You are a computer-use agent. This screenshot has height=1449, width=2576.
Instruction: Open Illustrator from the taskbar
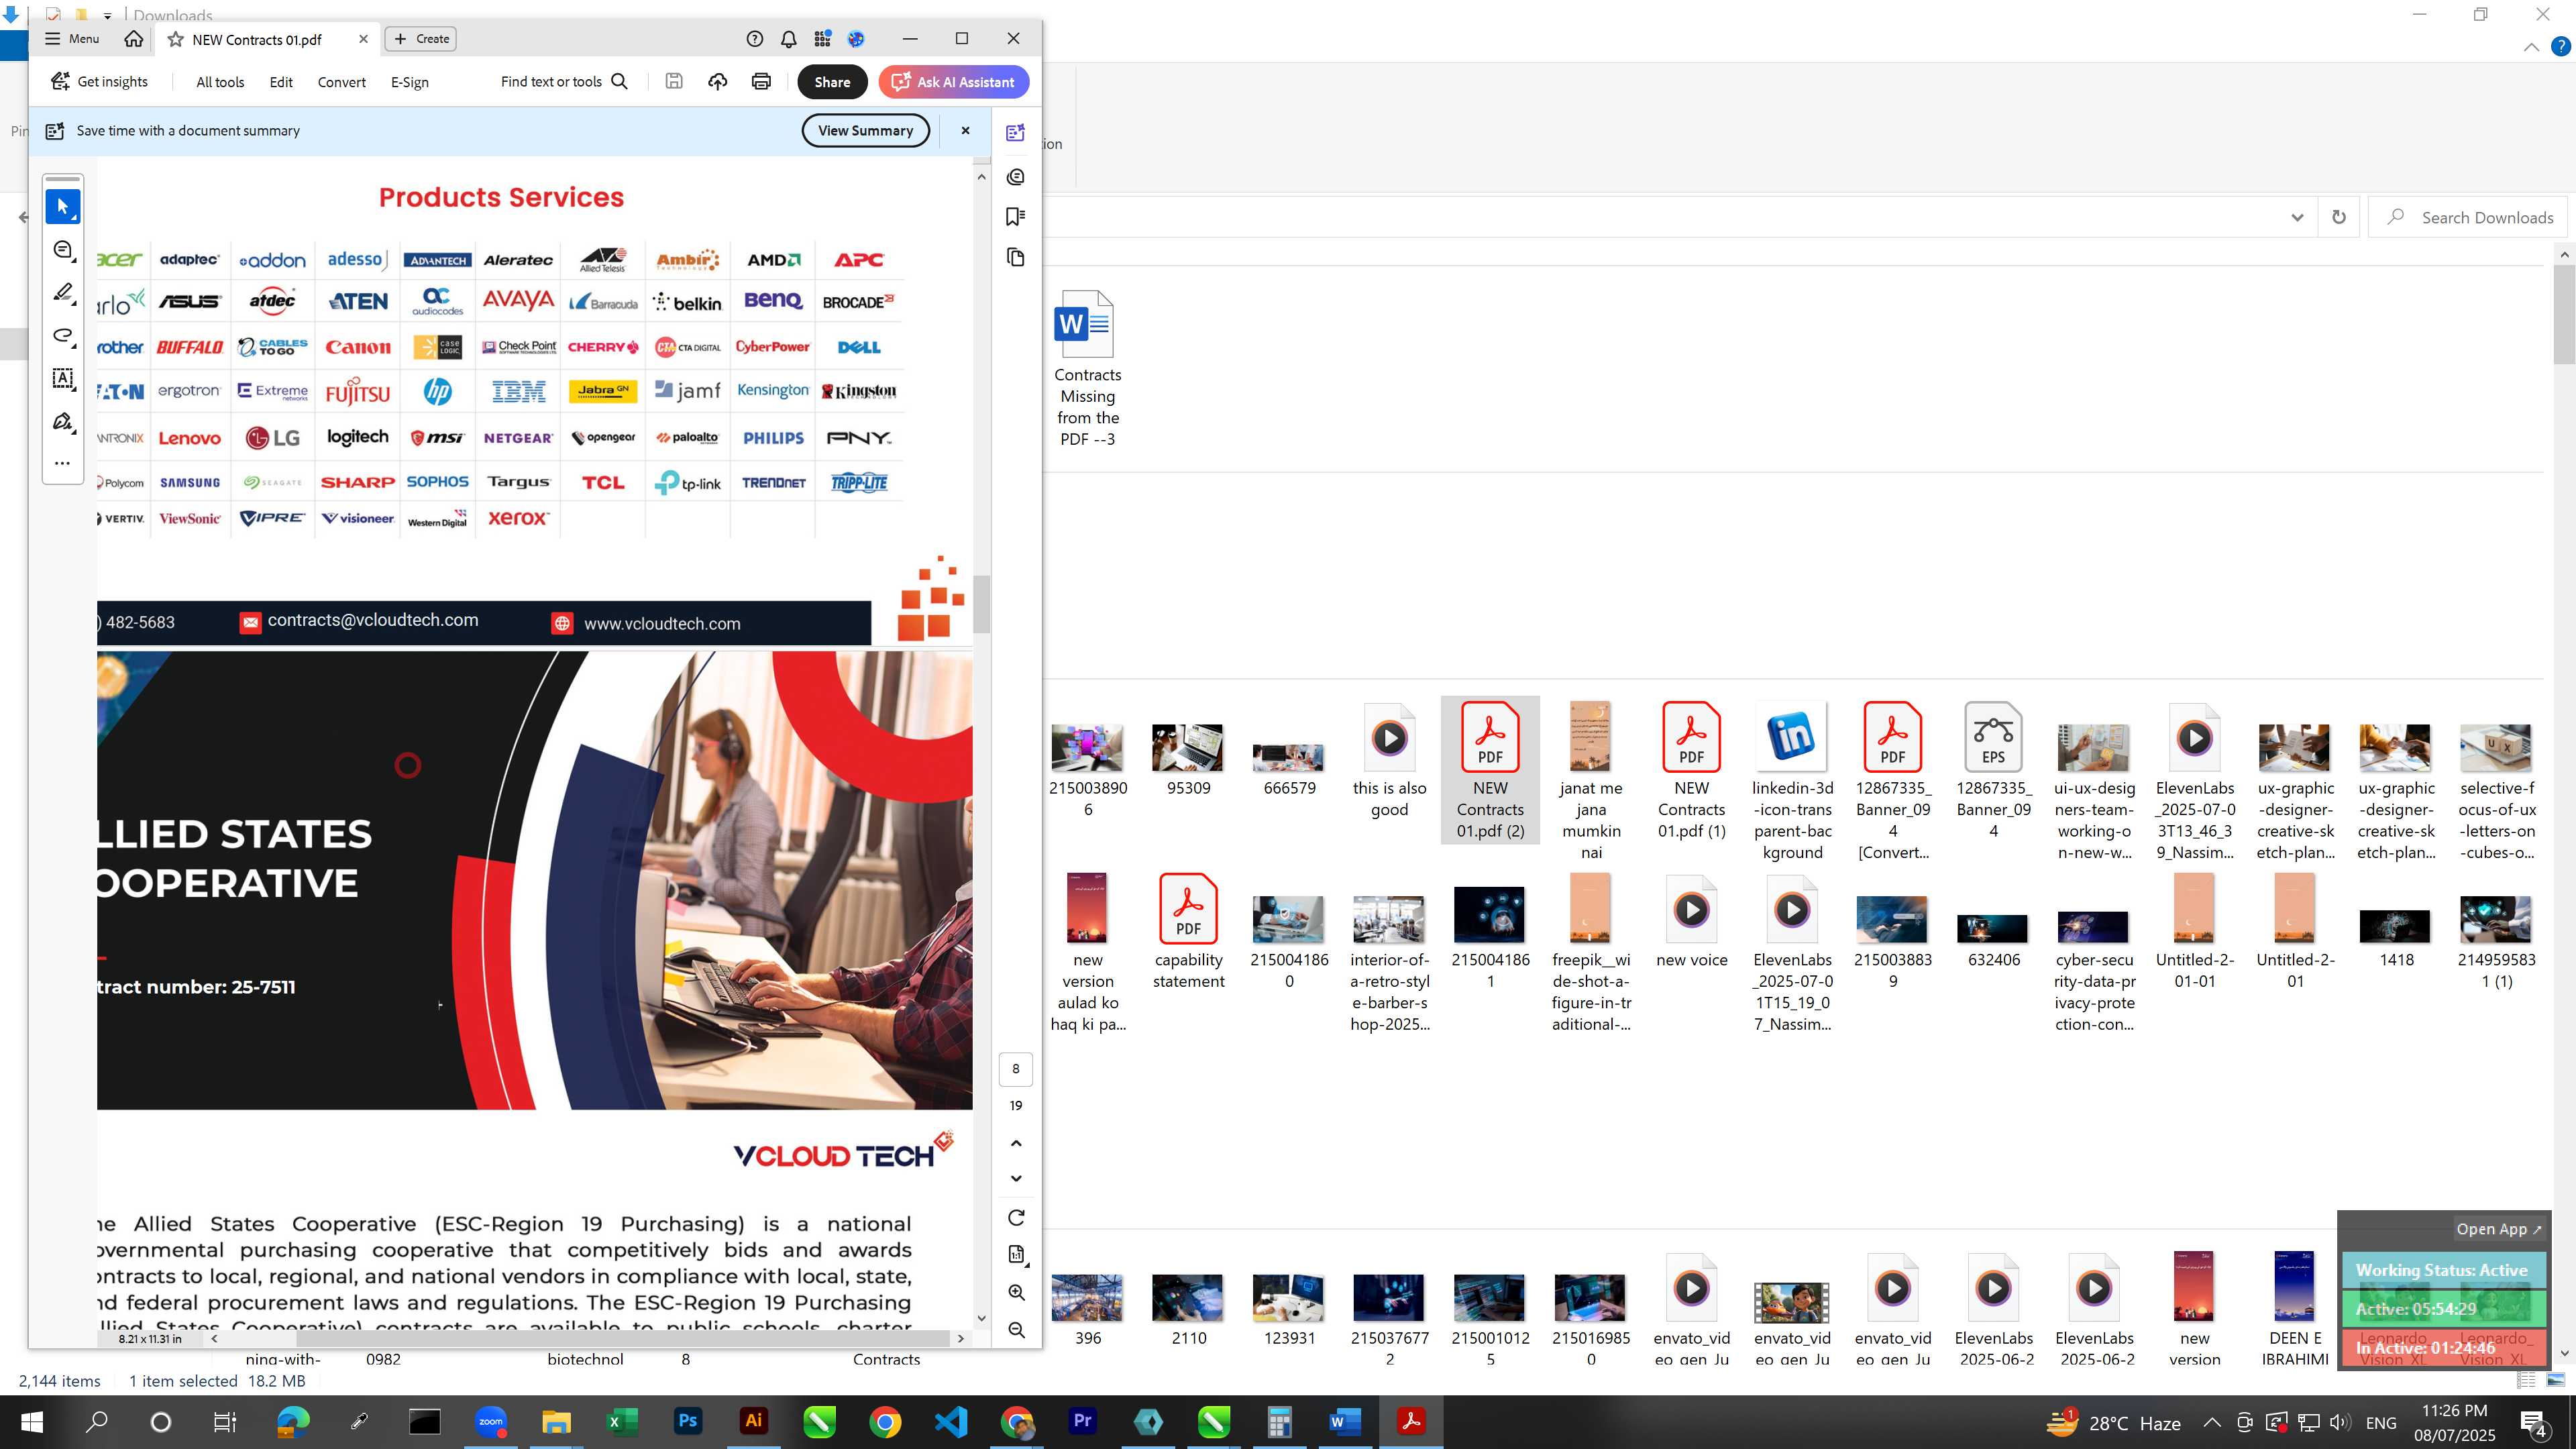[x=753, y=1421]
